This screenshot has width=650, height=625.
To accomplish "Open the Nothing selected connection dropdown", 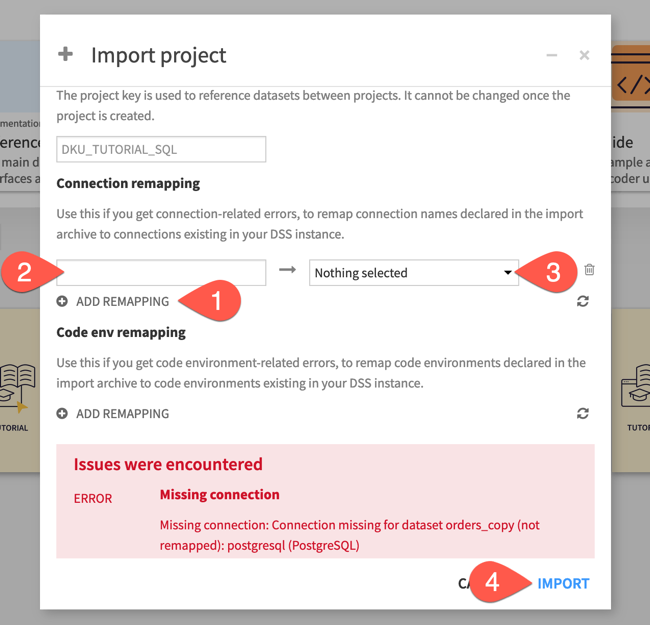I will (x=414, y=272).
